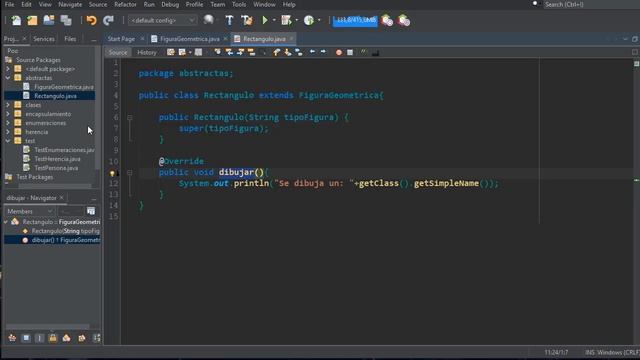640x360 pixels.
Task: Click the Open Project toolbar icon
Action: pos(49,20)
